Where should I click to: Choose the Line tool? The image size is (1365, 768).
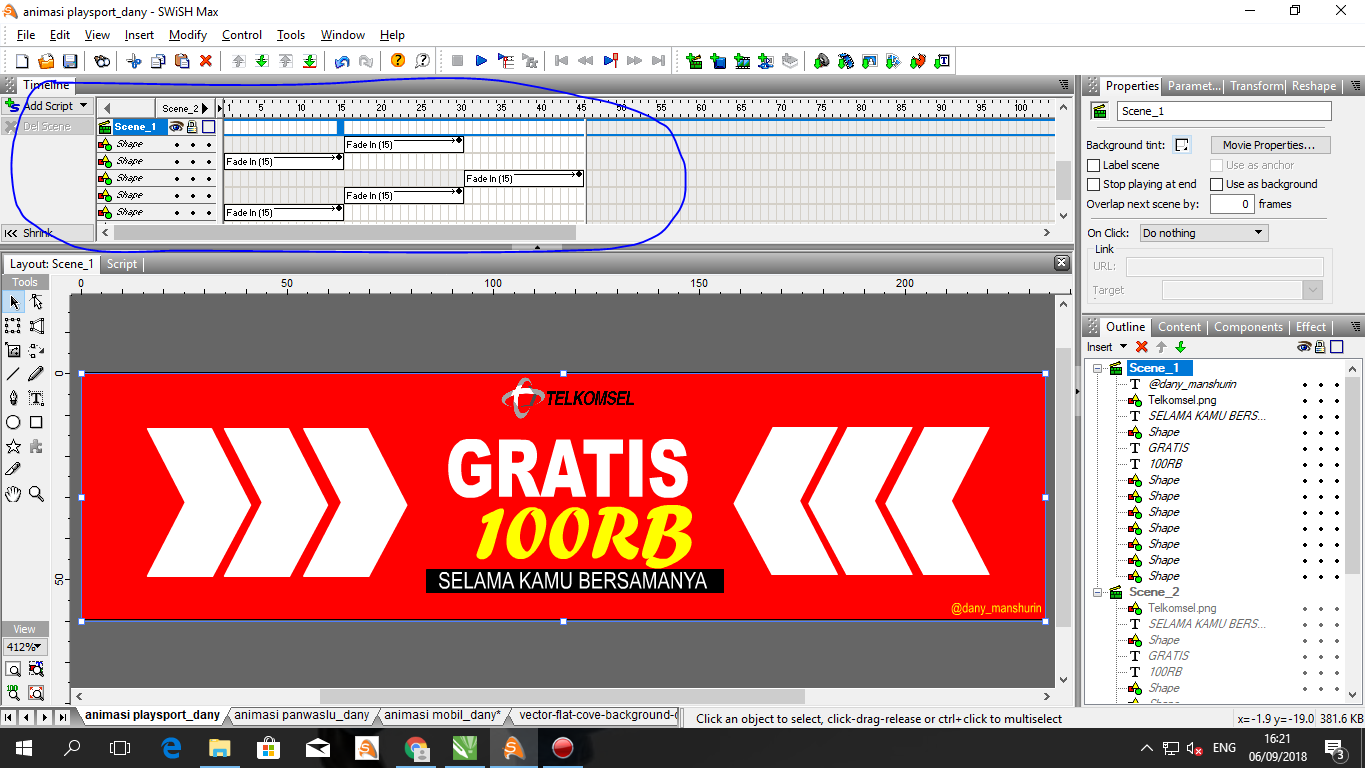(x=14, y=374)
